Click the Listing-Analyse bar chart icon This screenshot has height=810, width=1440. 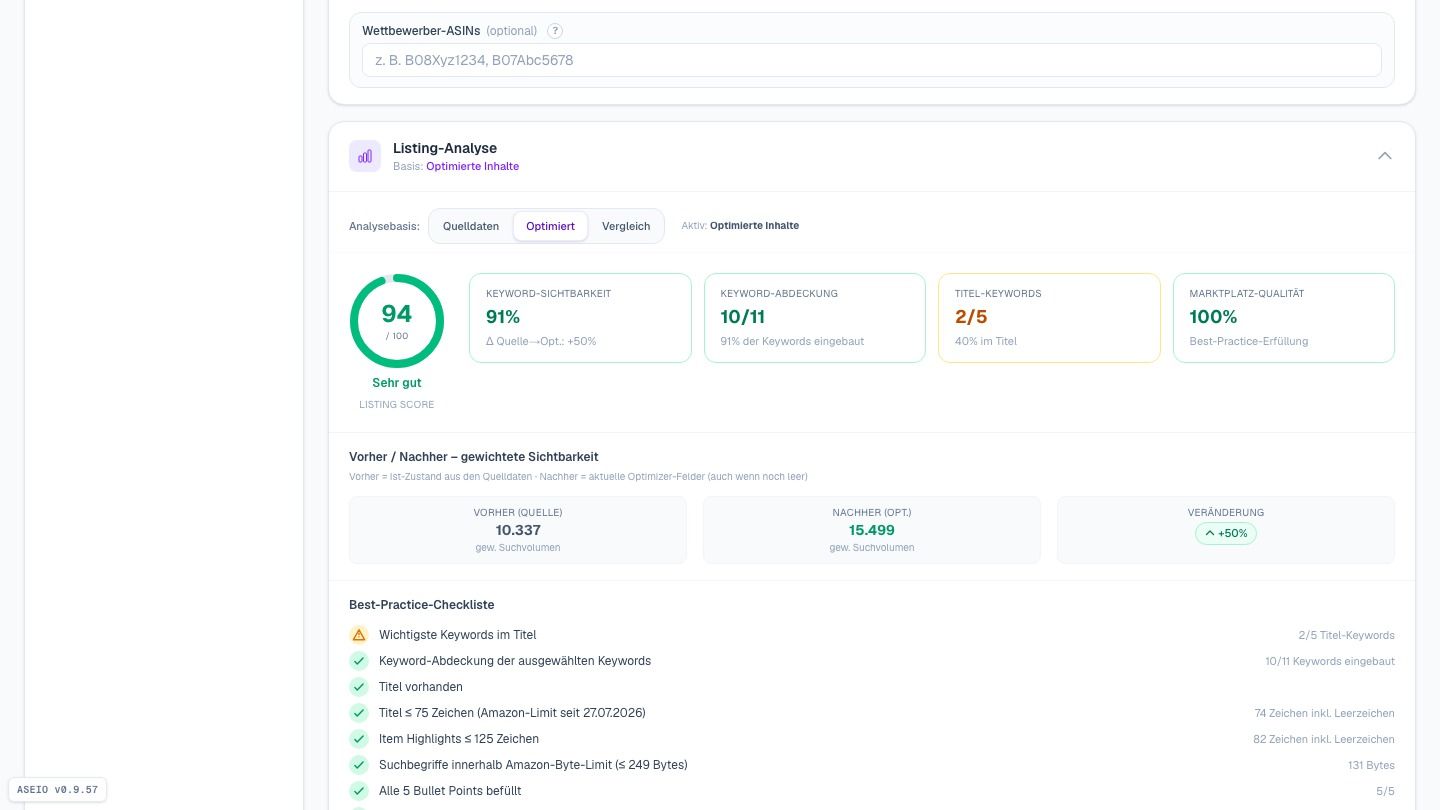(365, 156)
